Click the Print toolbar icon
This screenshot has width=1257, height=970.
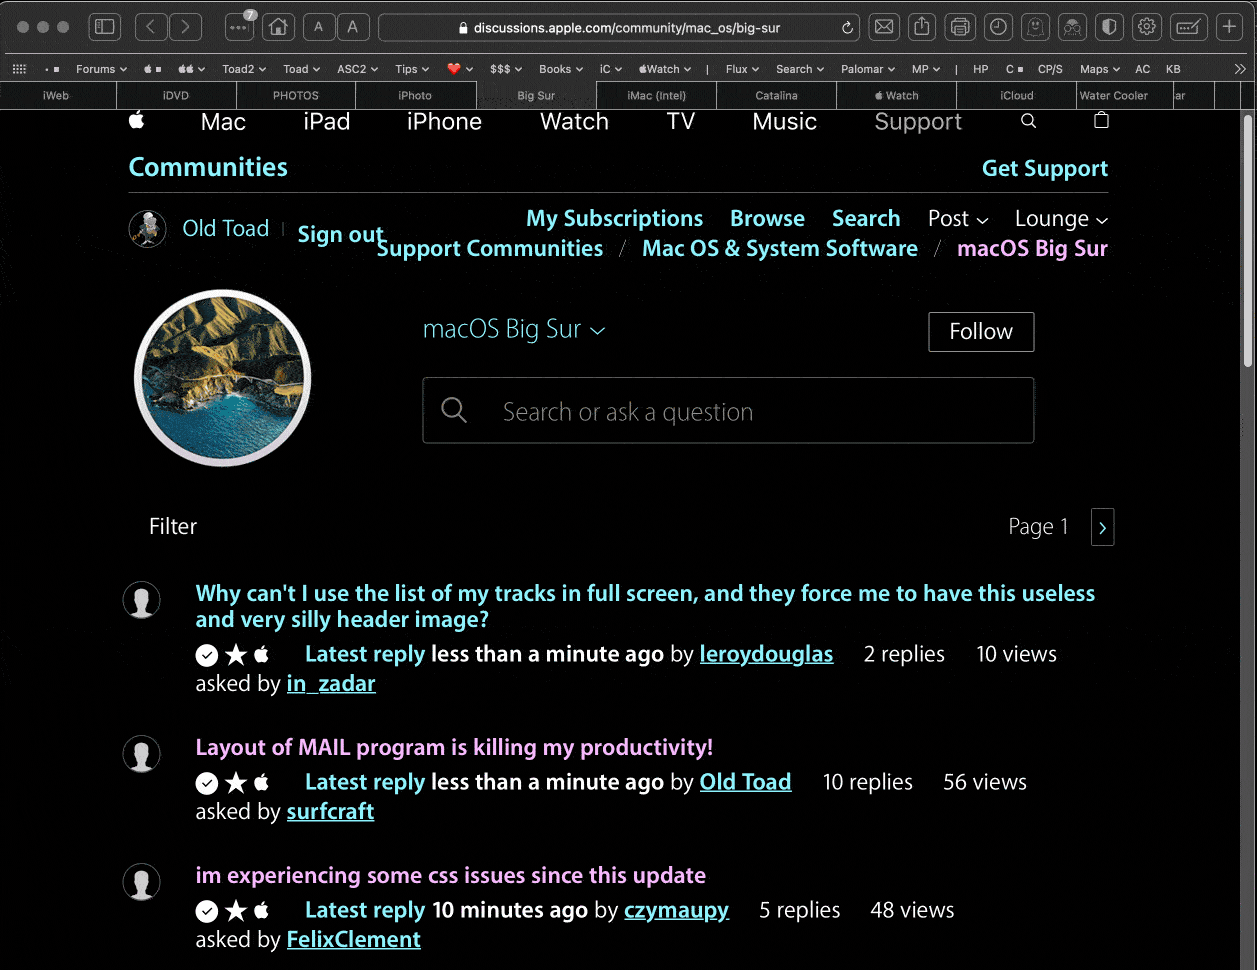960,27
